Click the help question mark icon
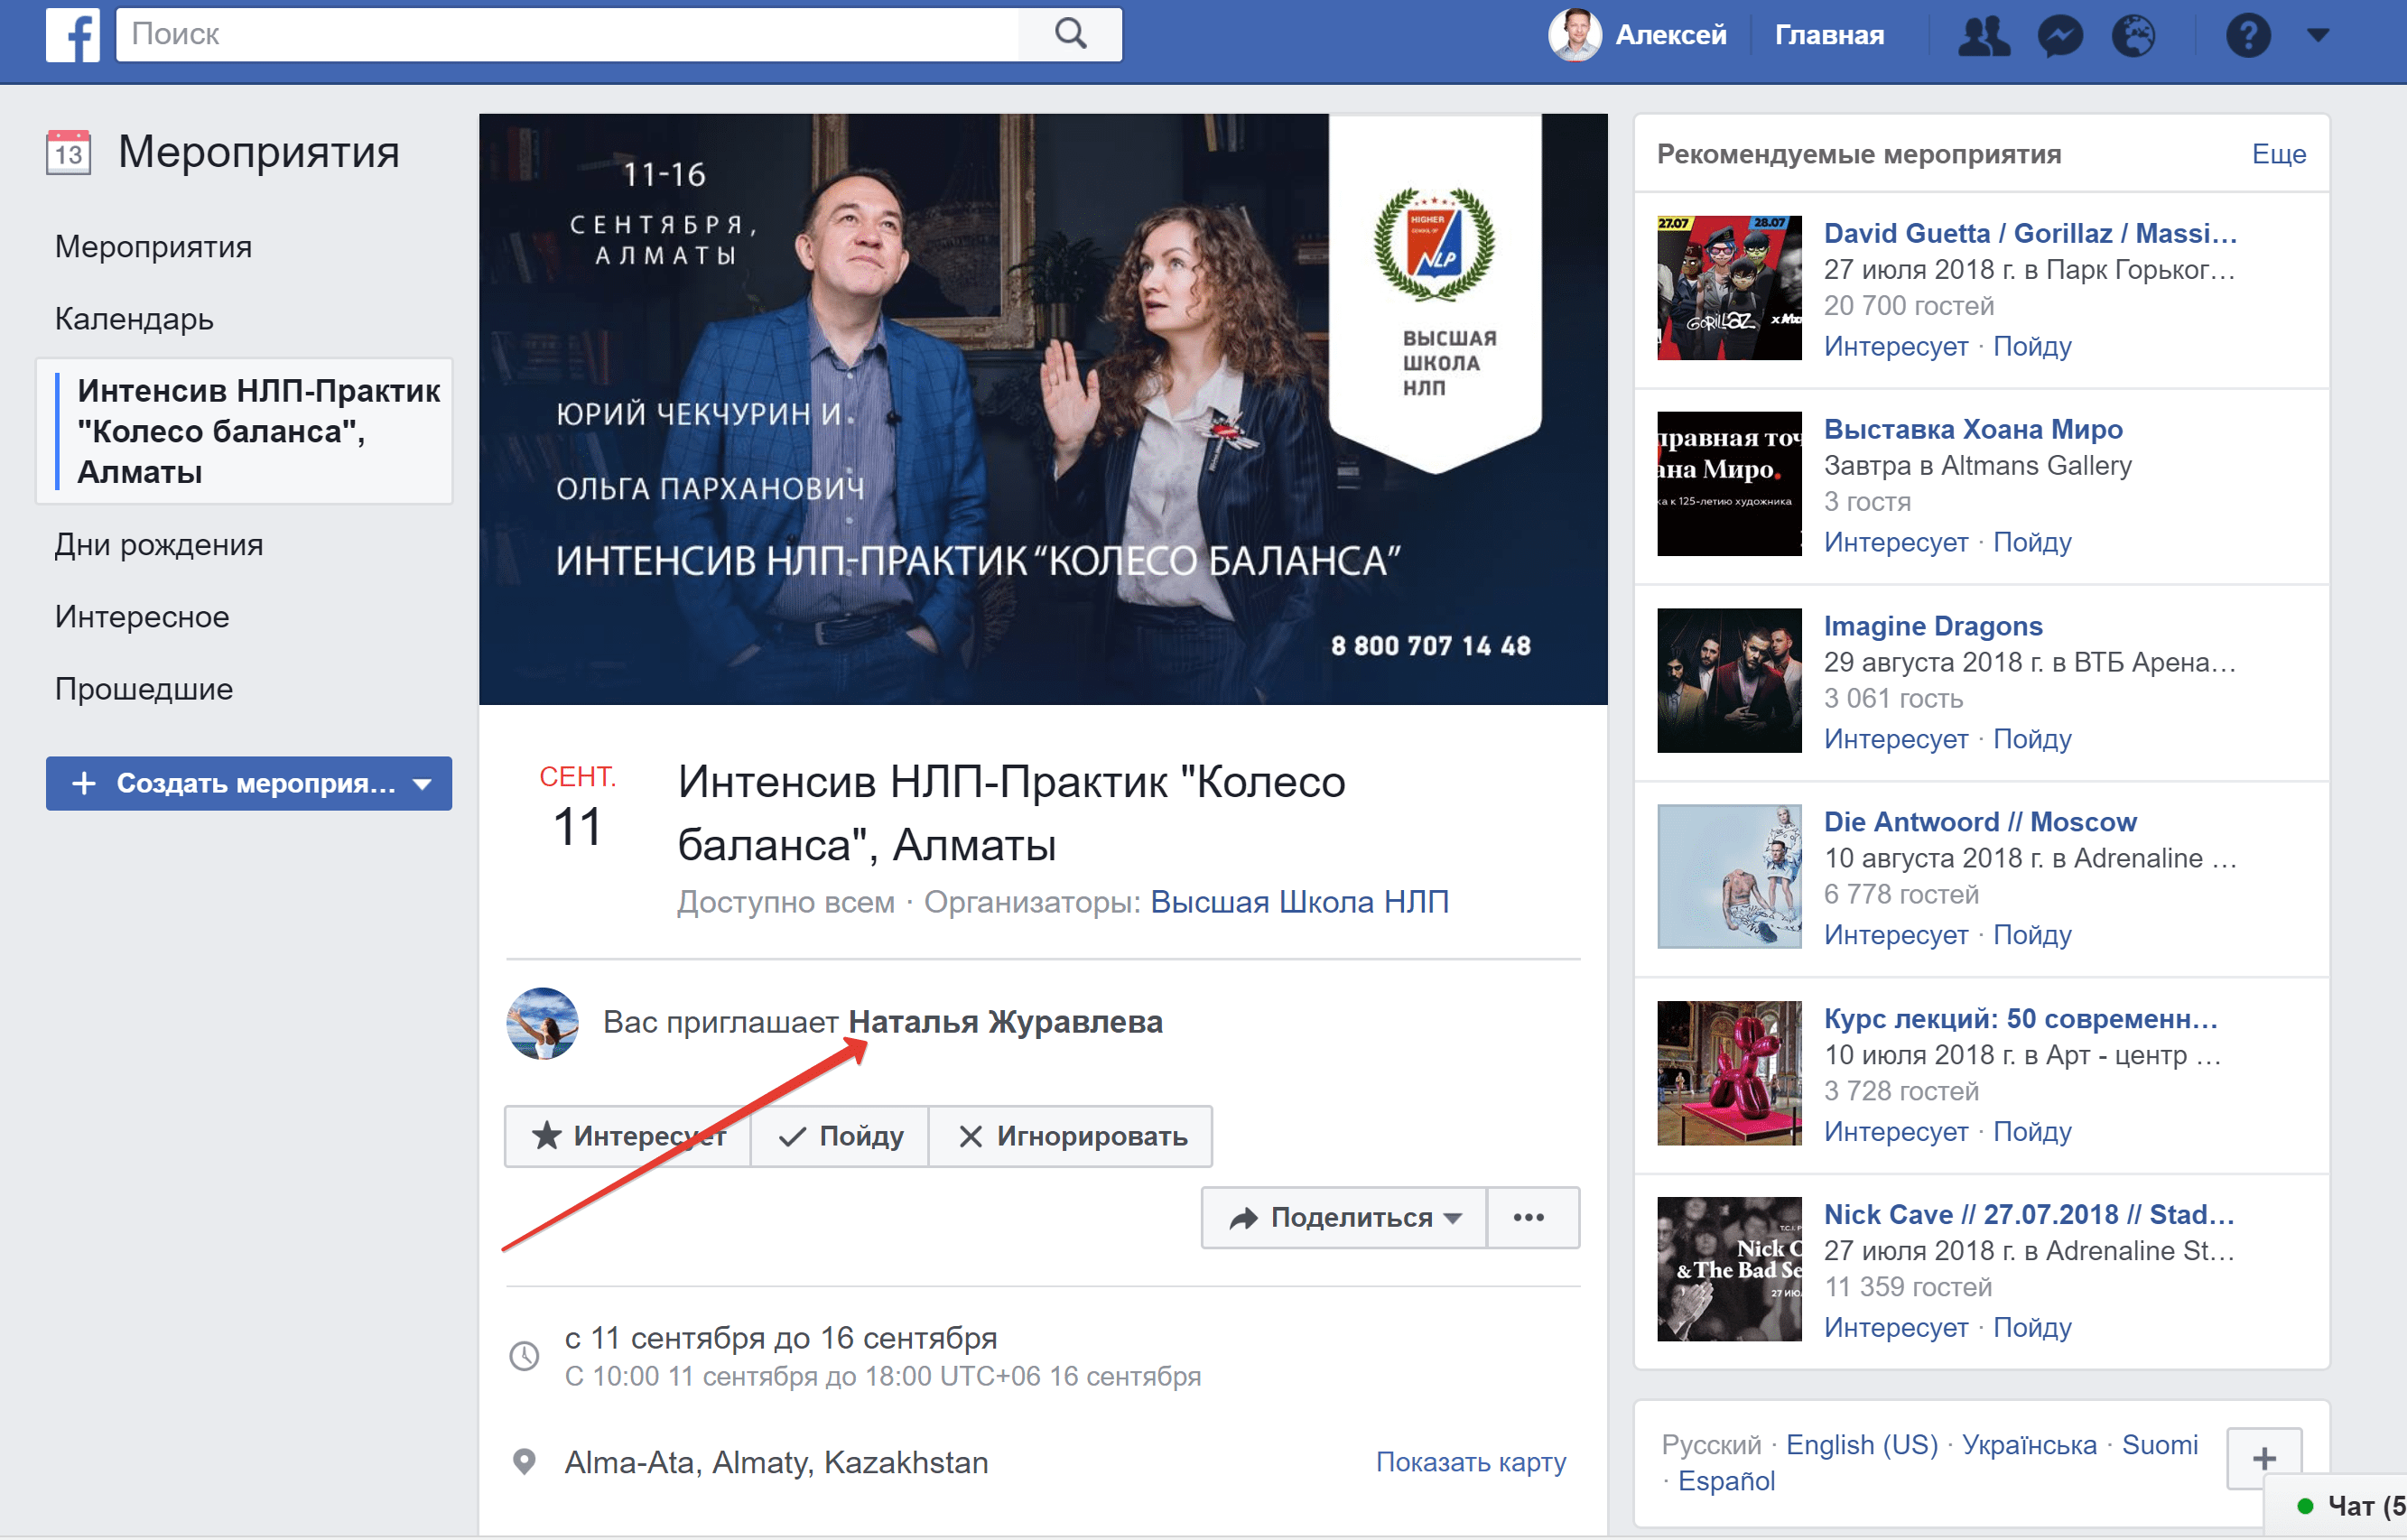The image size is (2407, 1540). pos(2247,36)
